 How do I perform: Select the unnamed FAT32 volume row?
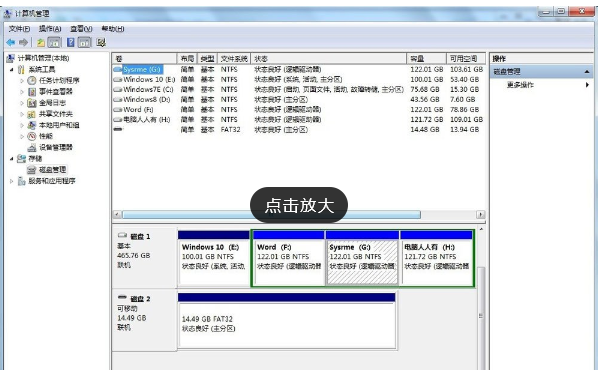298,129
